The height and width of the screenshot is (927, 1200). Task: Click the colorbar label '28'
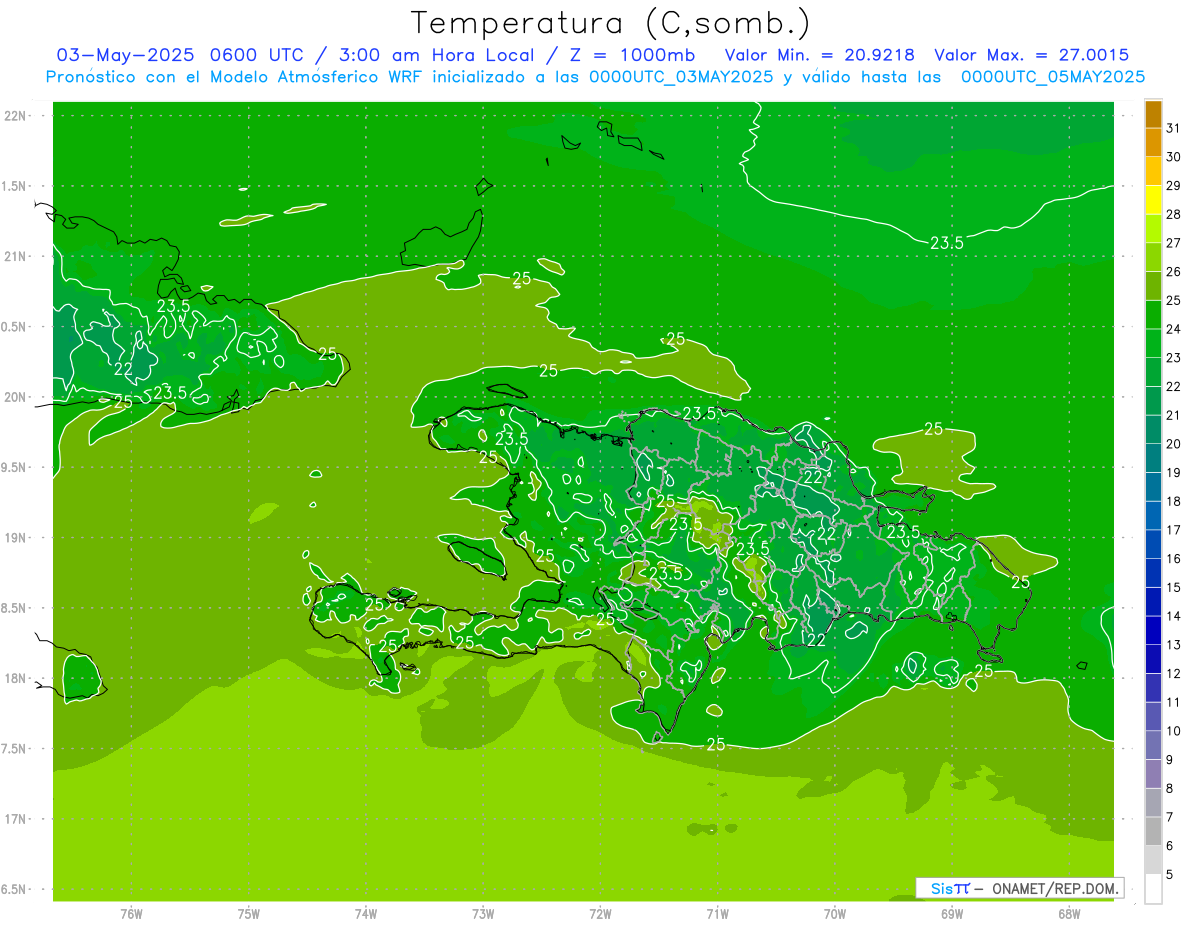tap(1174, 214)
